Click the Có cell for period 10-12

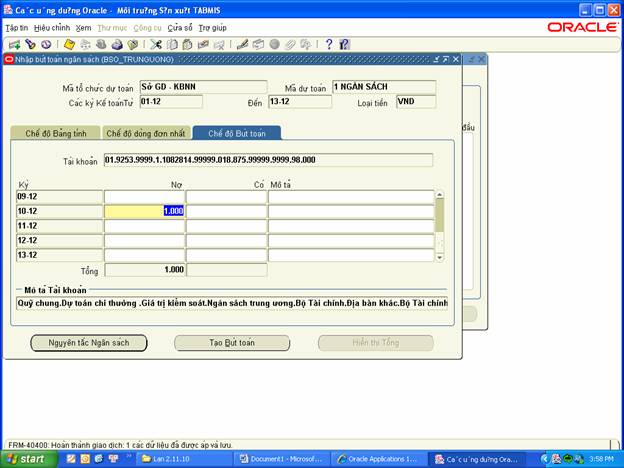[x=226, y=211]
